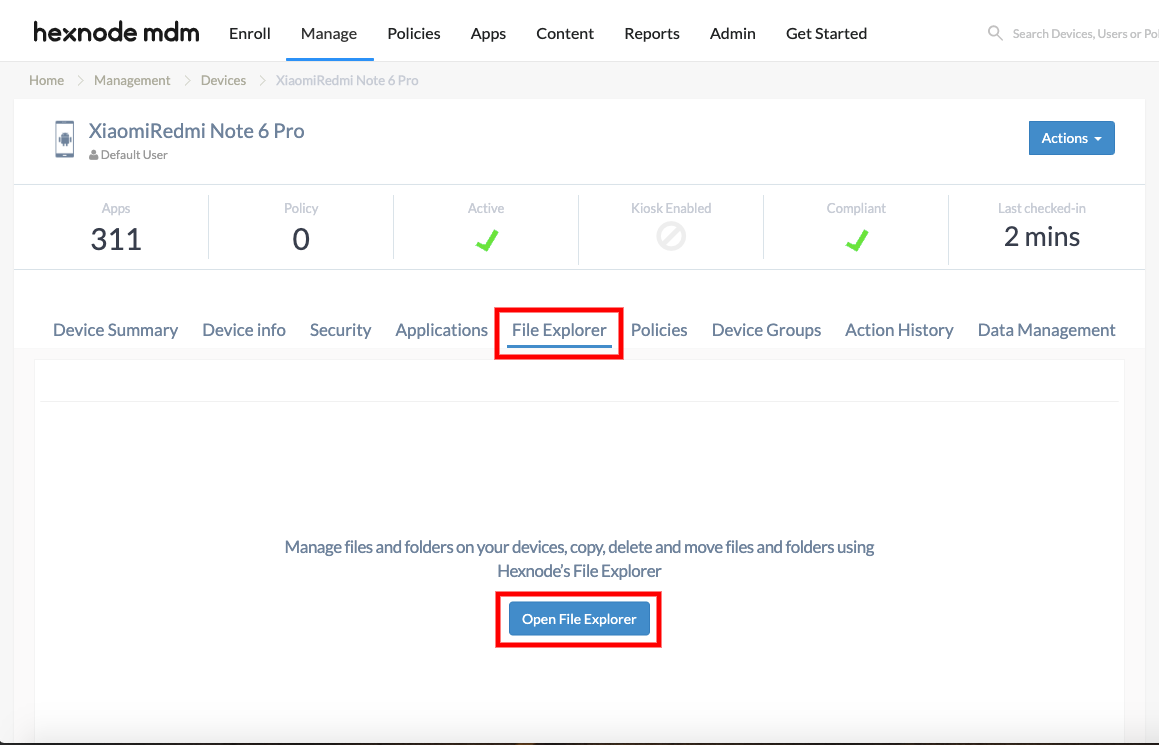Switch to the device Policies tab

[x=659, y=330]
